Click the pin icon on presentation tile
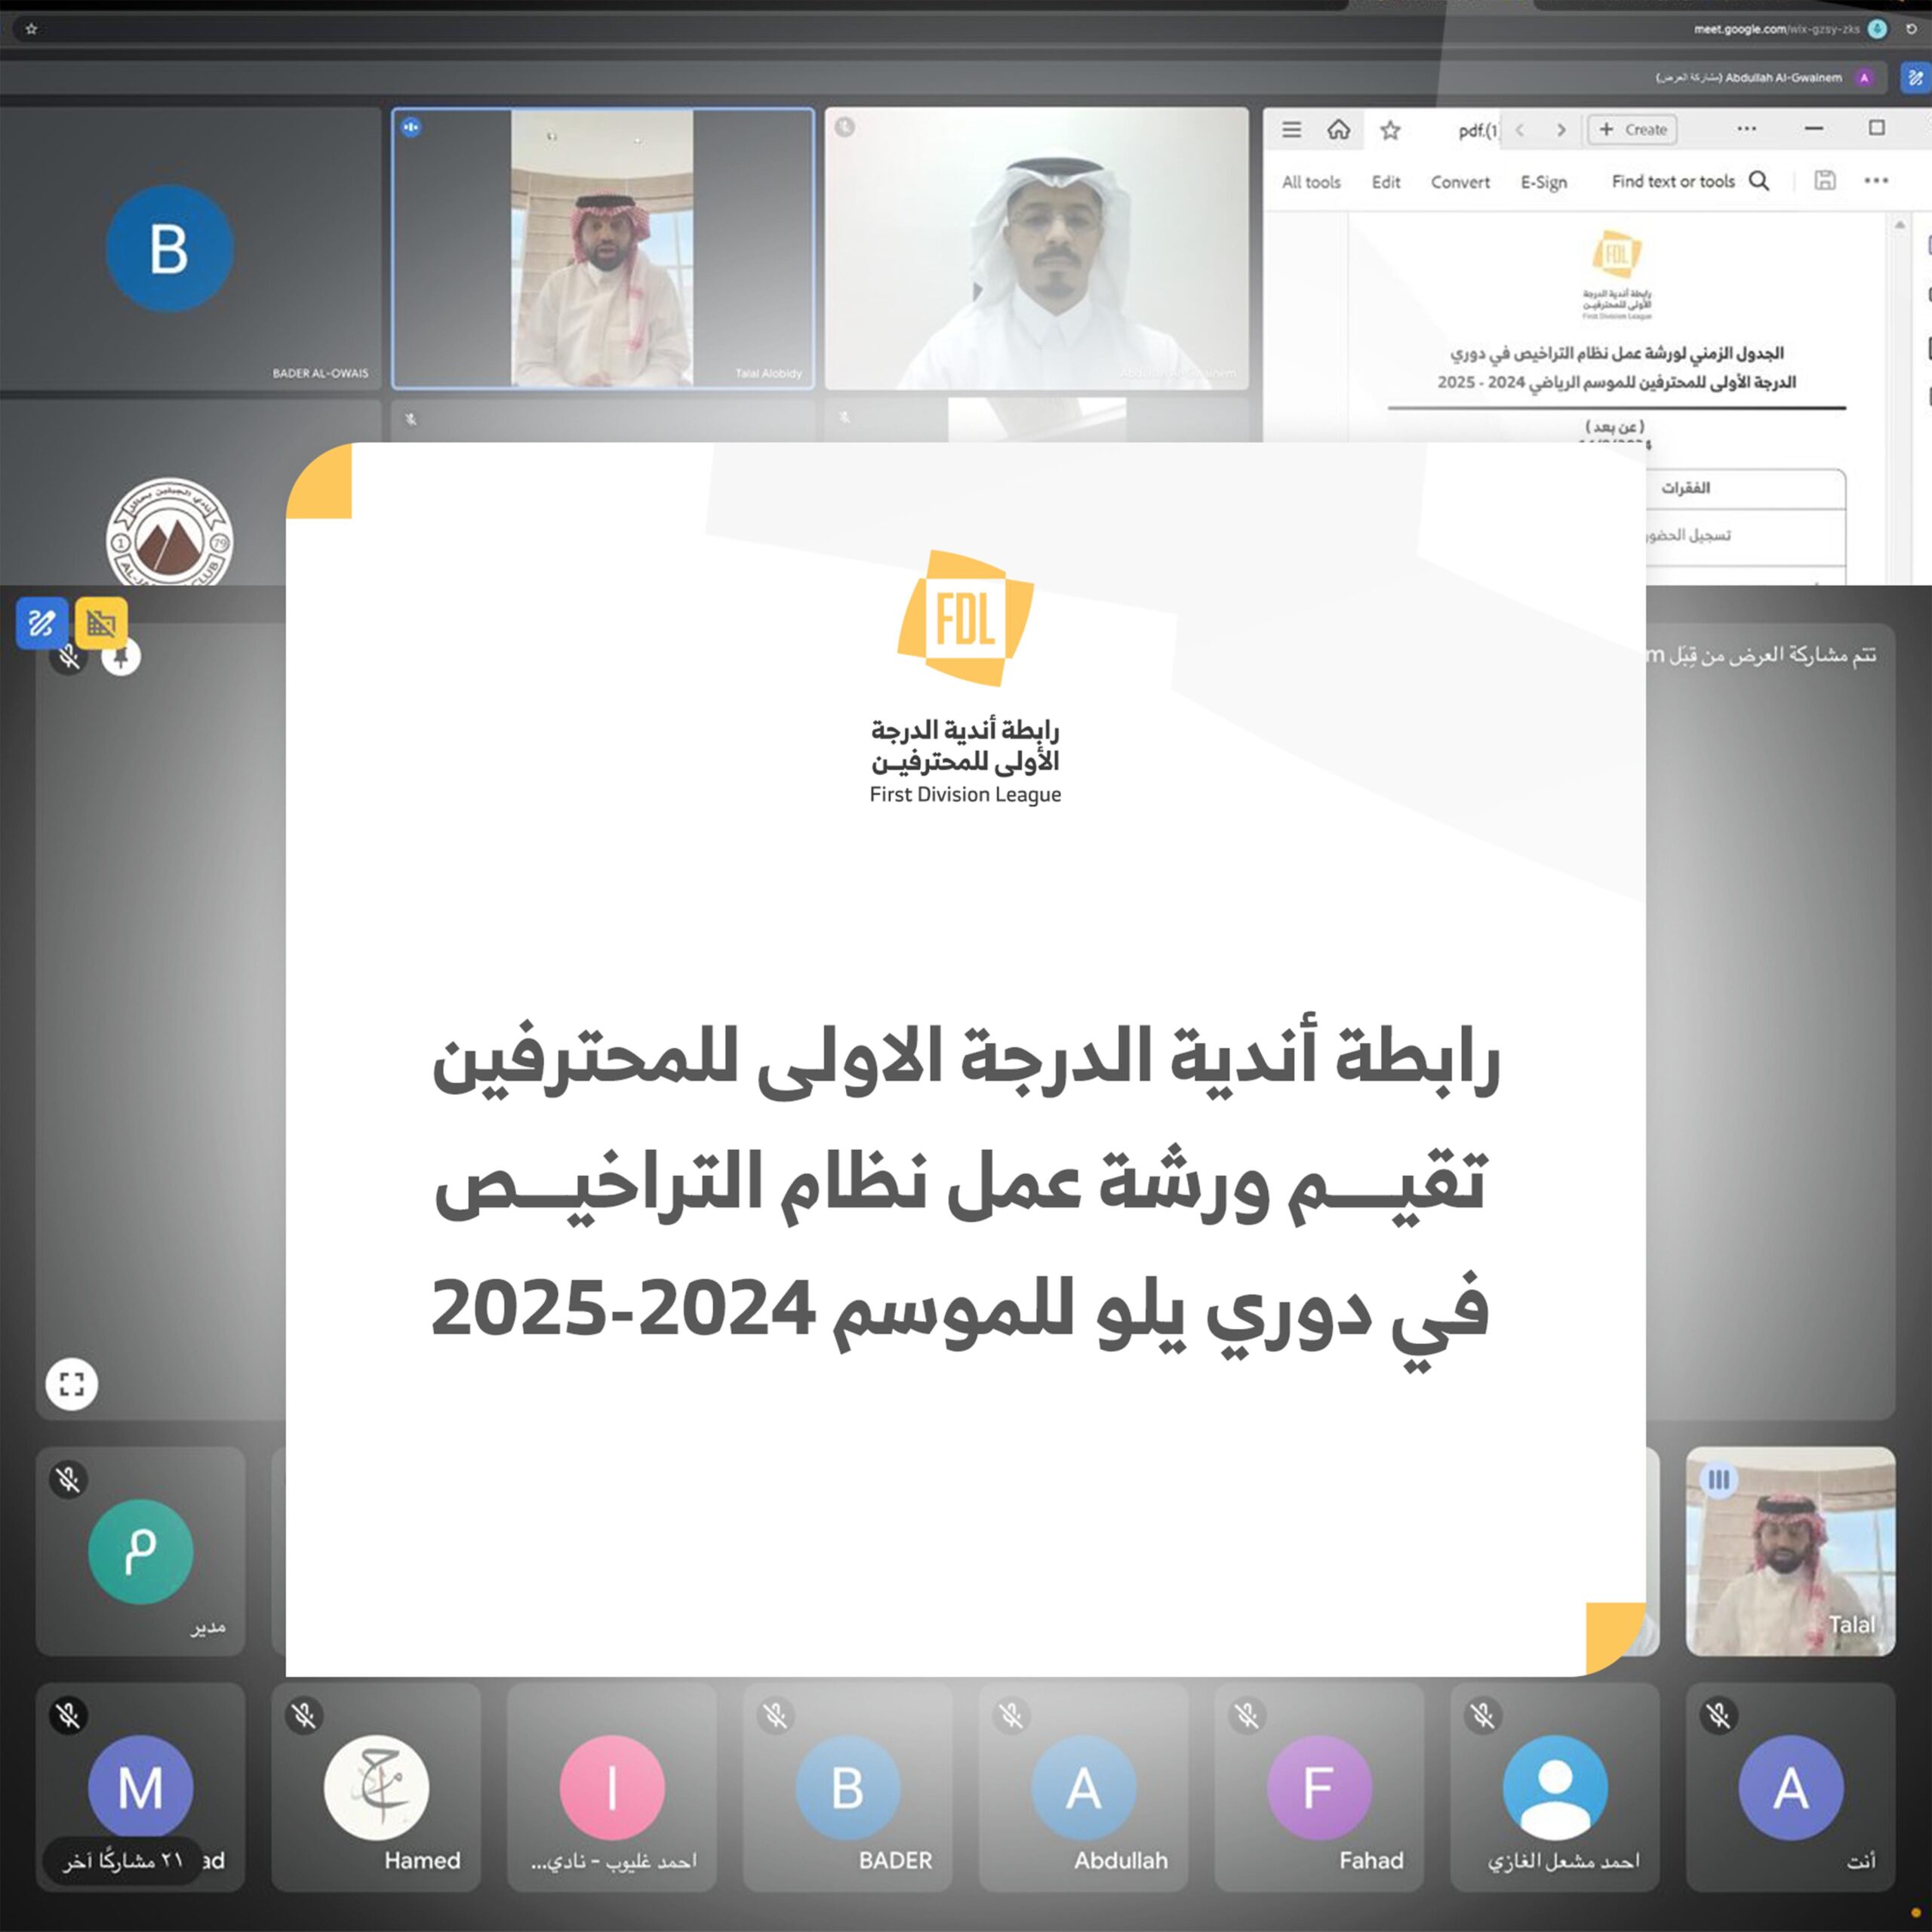The width and height of the screenshot is (1932, 1932). pos(122,657)
